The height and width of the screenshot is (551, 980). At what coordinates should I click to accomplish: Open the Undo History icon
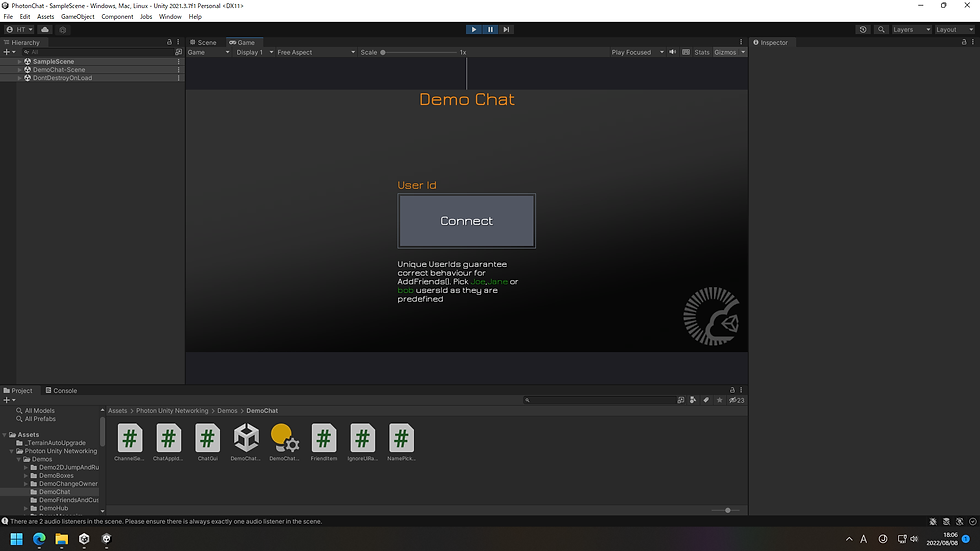[x=863, y=29]
